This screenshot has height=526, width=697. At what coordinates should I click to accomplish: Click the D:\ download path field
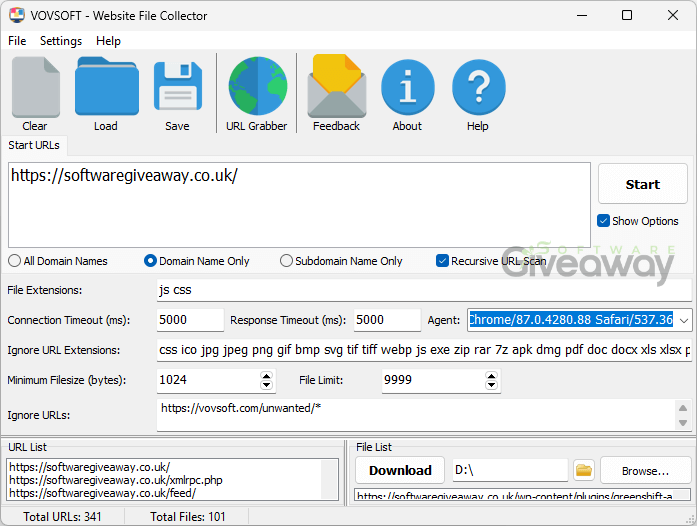point(510,470)
